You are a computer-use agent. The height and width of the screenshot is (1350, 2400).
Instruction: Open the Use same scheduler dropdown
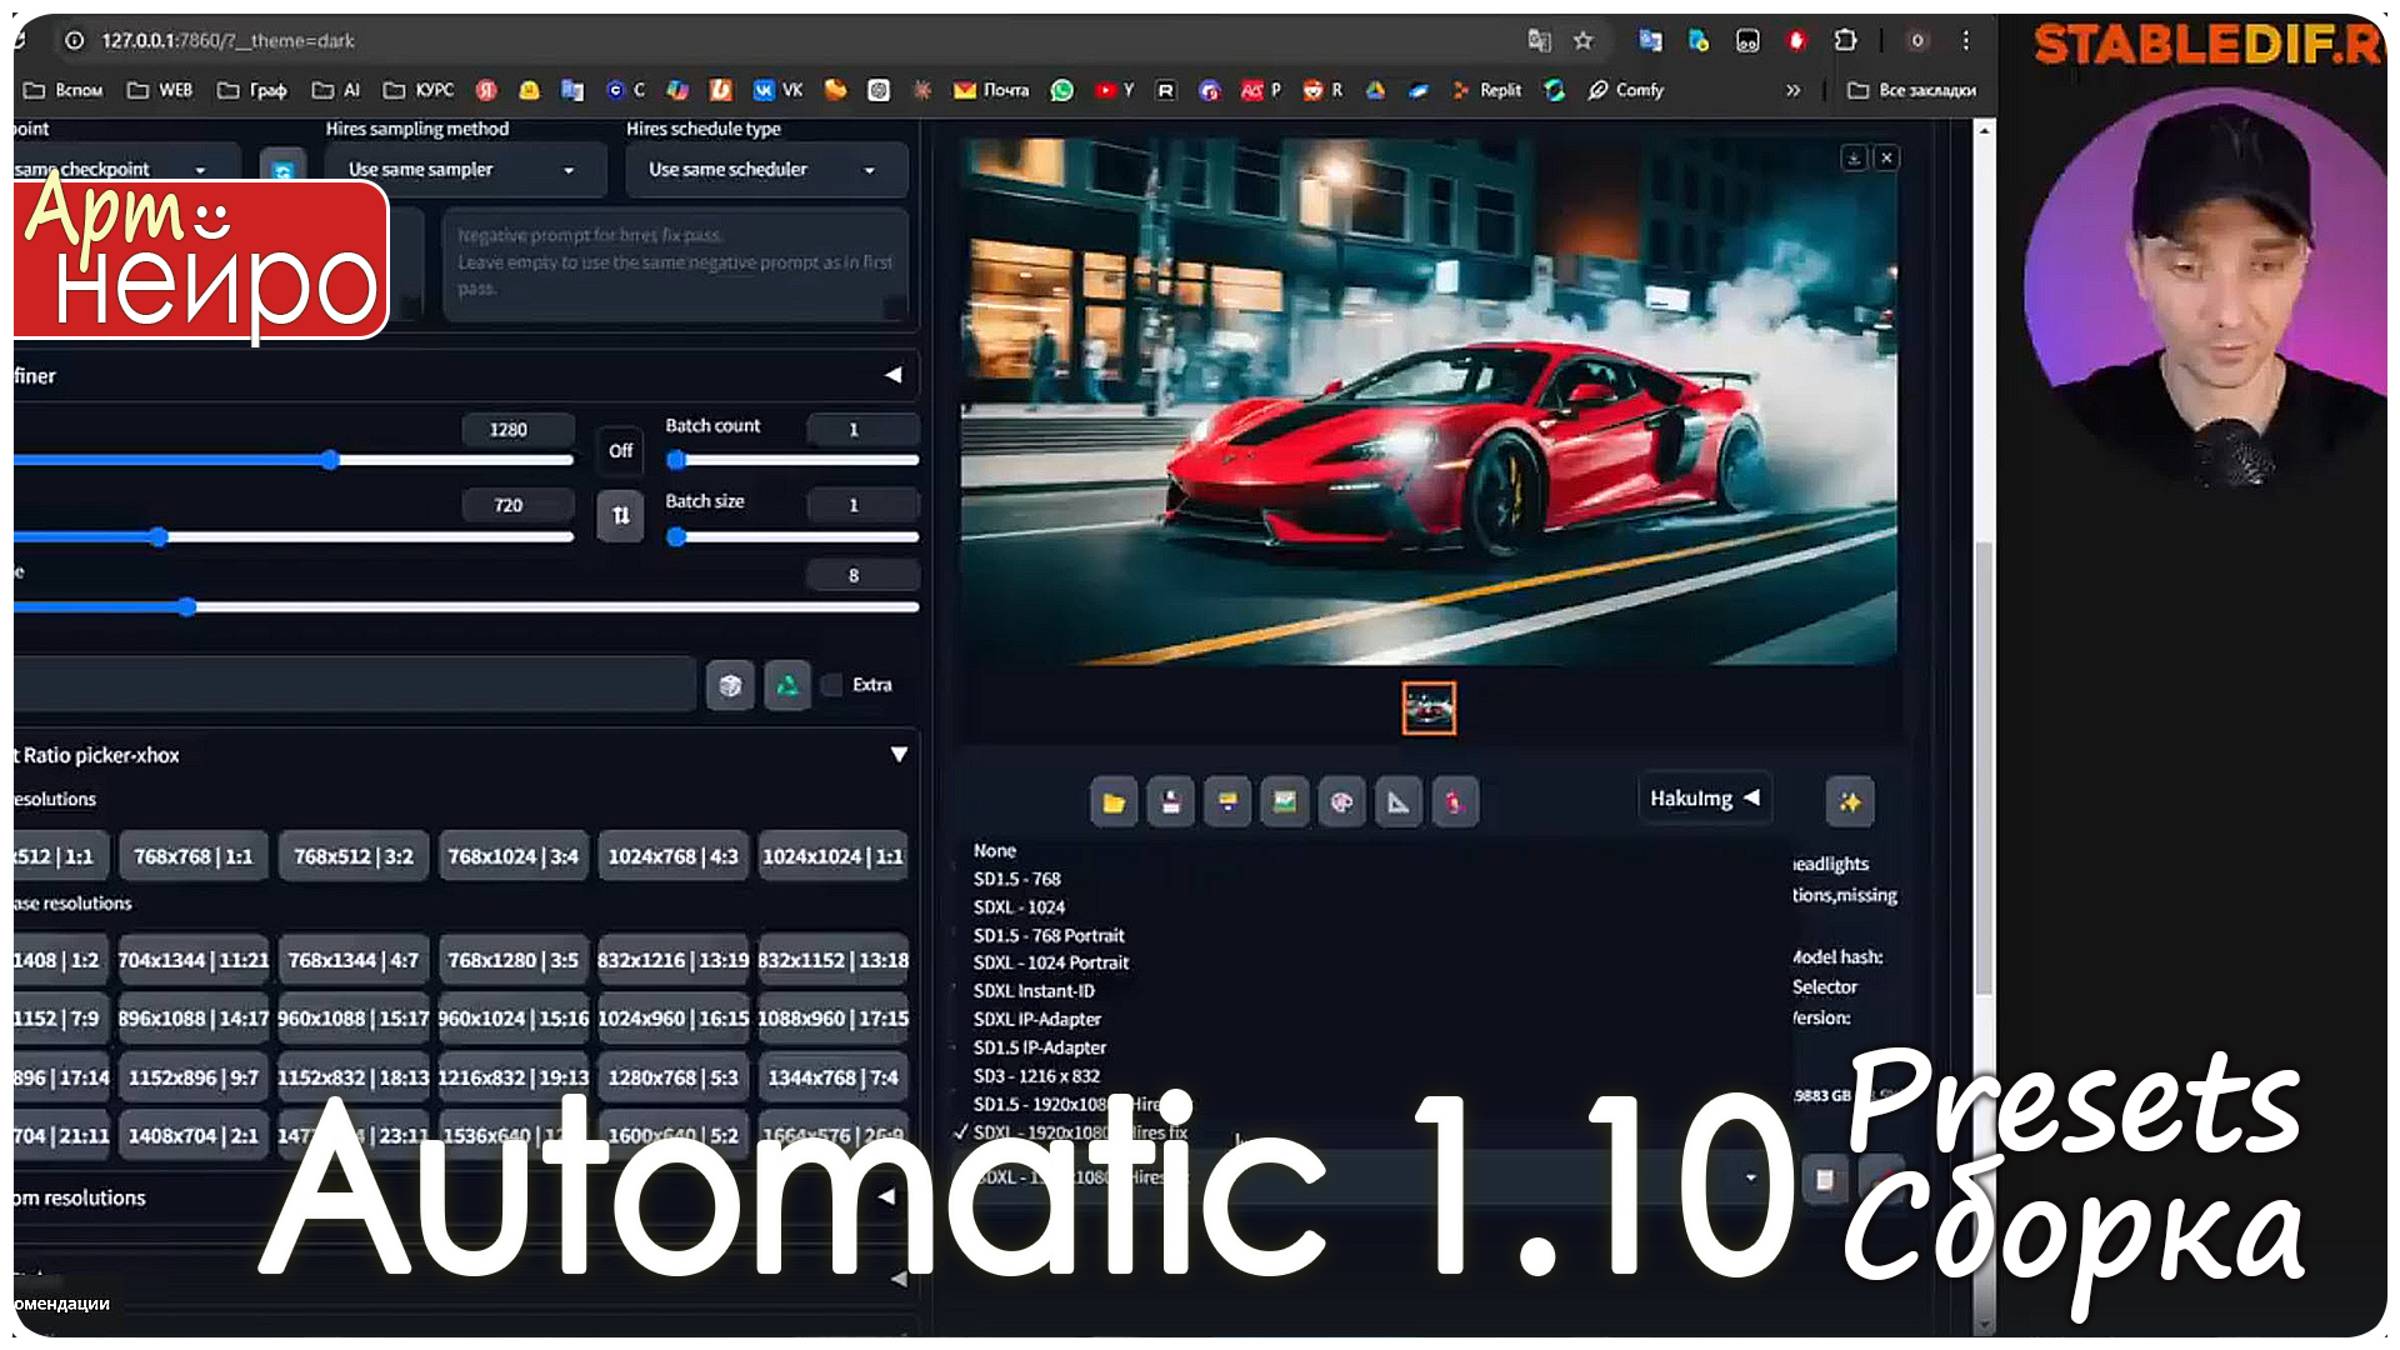pyautogui.click(x=763, y=169)
